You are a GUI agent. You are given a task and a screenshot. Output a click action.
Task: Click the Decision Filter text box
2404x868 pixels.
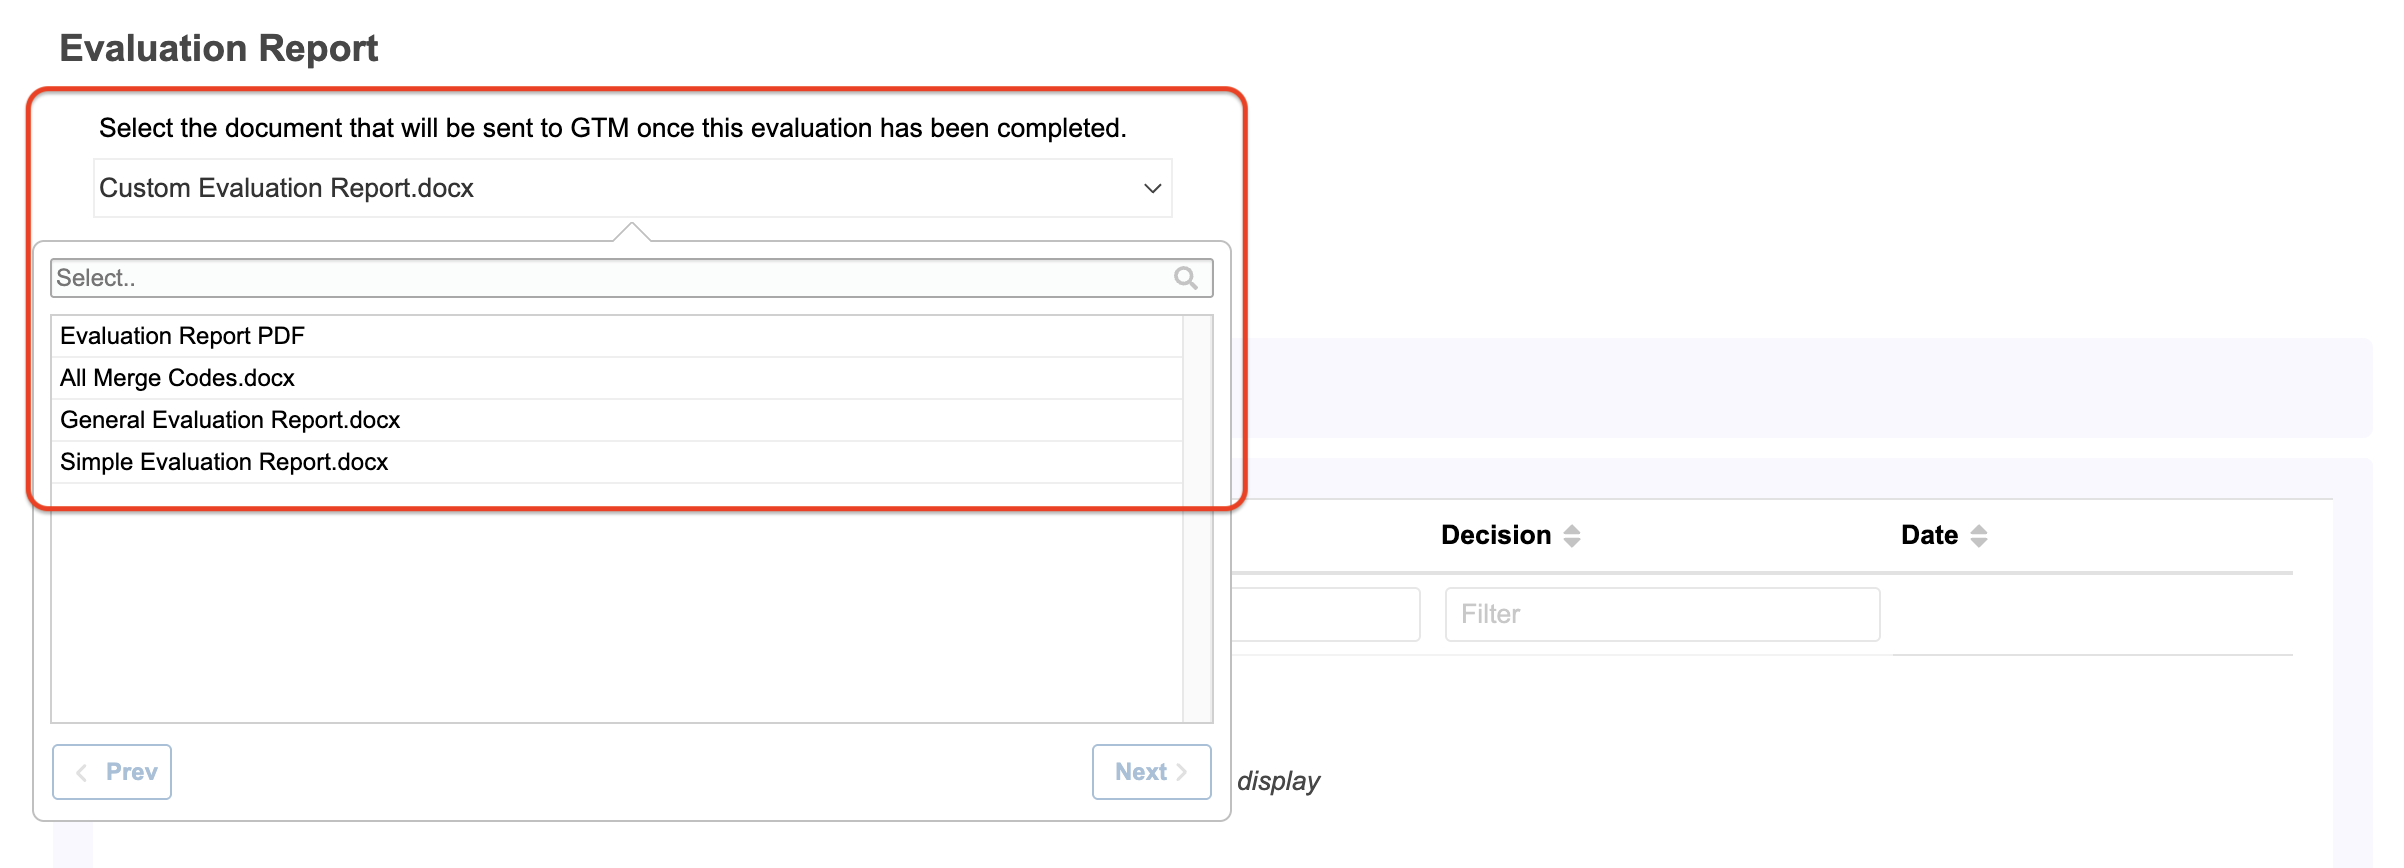tap(1662, 614)
